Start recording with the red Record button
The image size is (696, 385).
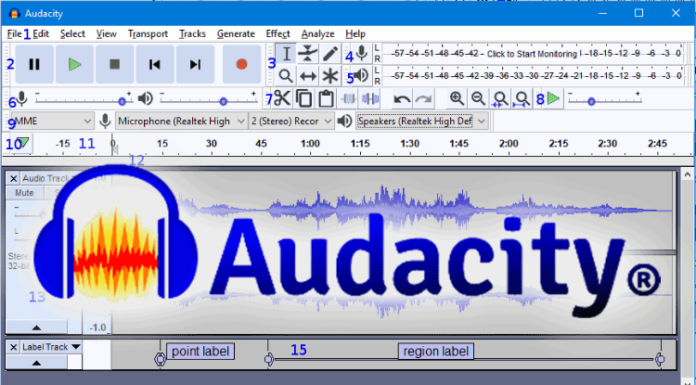pyautogui.click(x=241, y=64)
